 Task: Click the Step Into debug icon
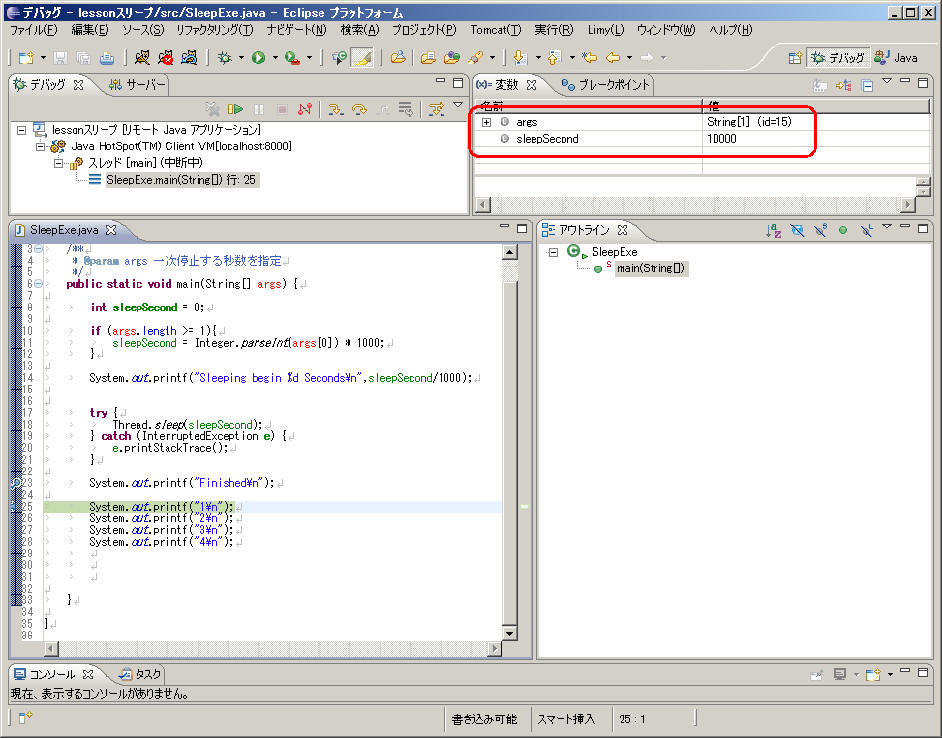[336, 109]
